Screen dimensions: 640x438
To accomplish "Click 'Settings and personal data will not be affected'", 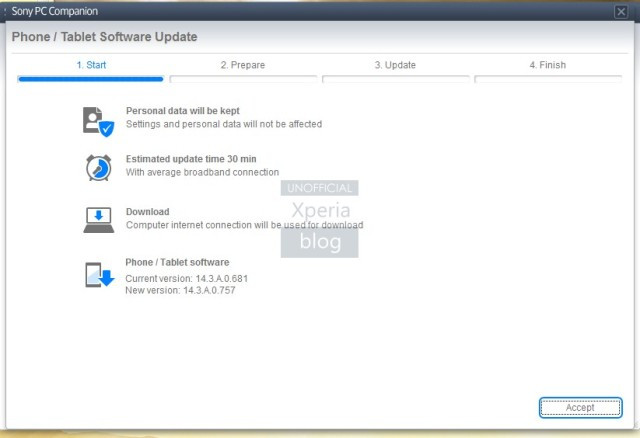I will pyautogui.click(x=224, y=124).
